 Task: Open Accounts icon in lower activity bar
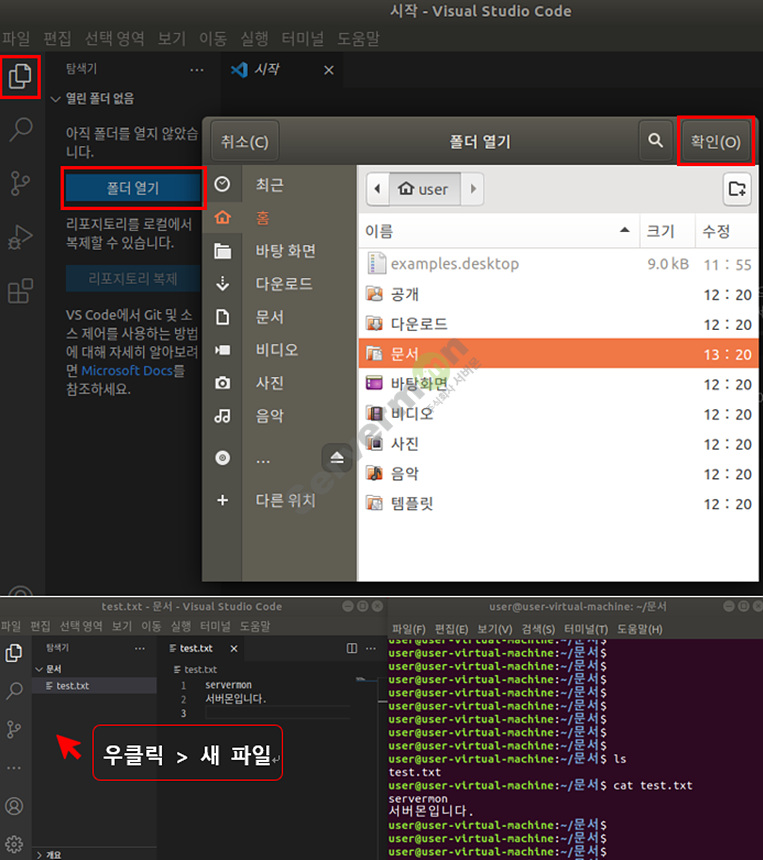click(x=14, y=806)
